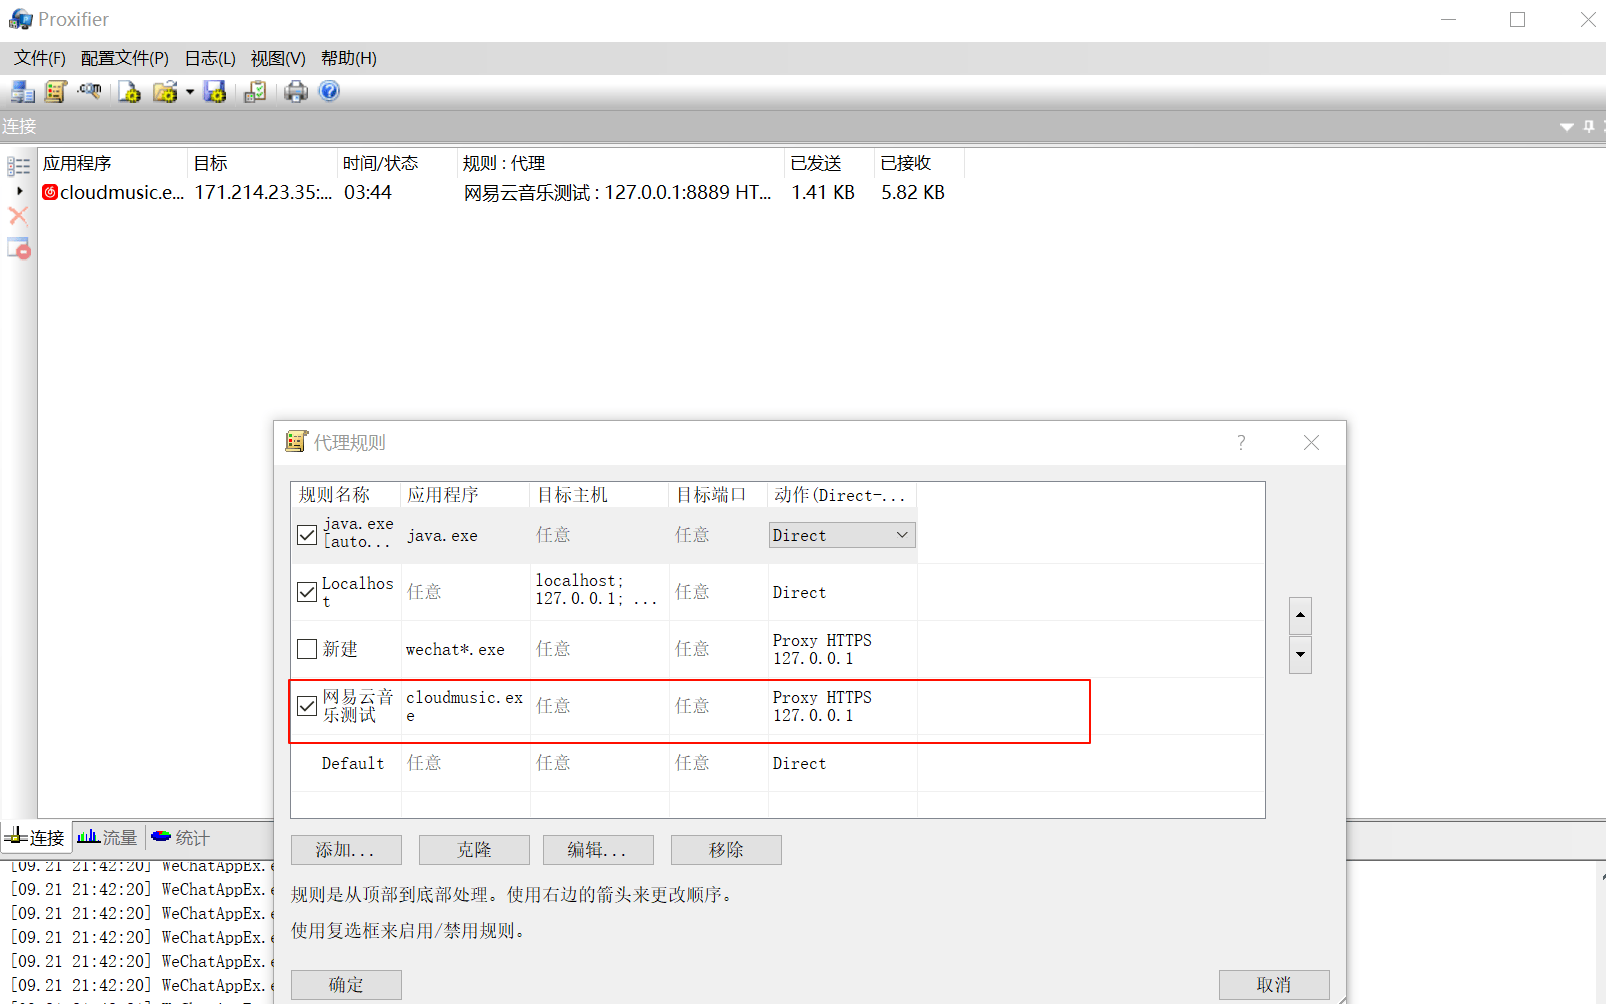Switch to the 统计 tab
The height and width of the screenshot is (1004, 1606).
click(x=181, y=837)
